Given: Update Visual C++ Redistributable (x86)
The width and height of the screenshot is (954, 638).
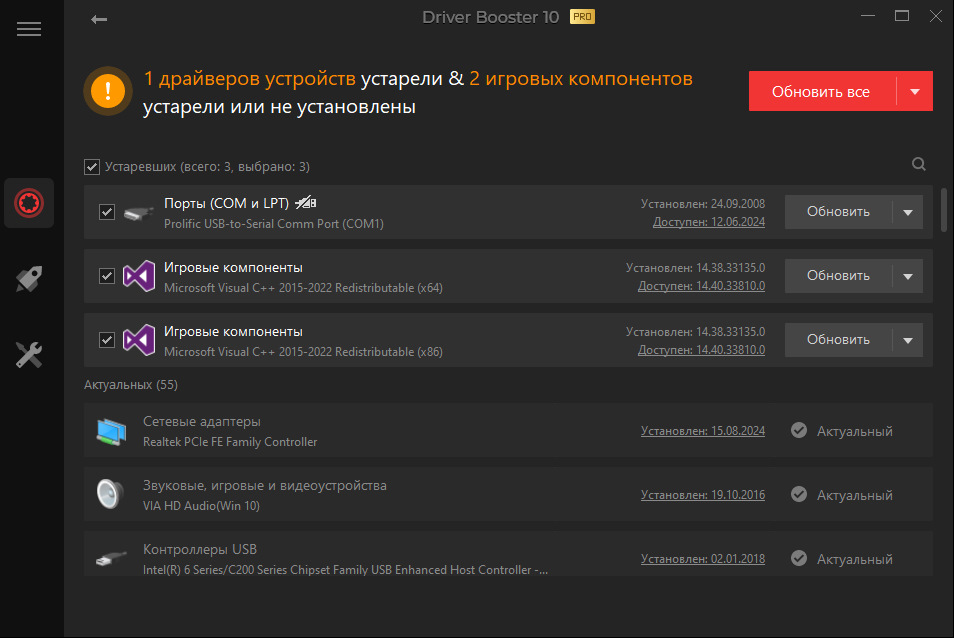Looking at the screenshot, I should (x=838, y=340).
